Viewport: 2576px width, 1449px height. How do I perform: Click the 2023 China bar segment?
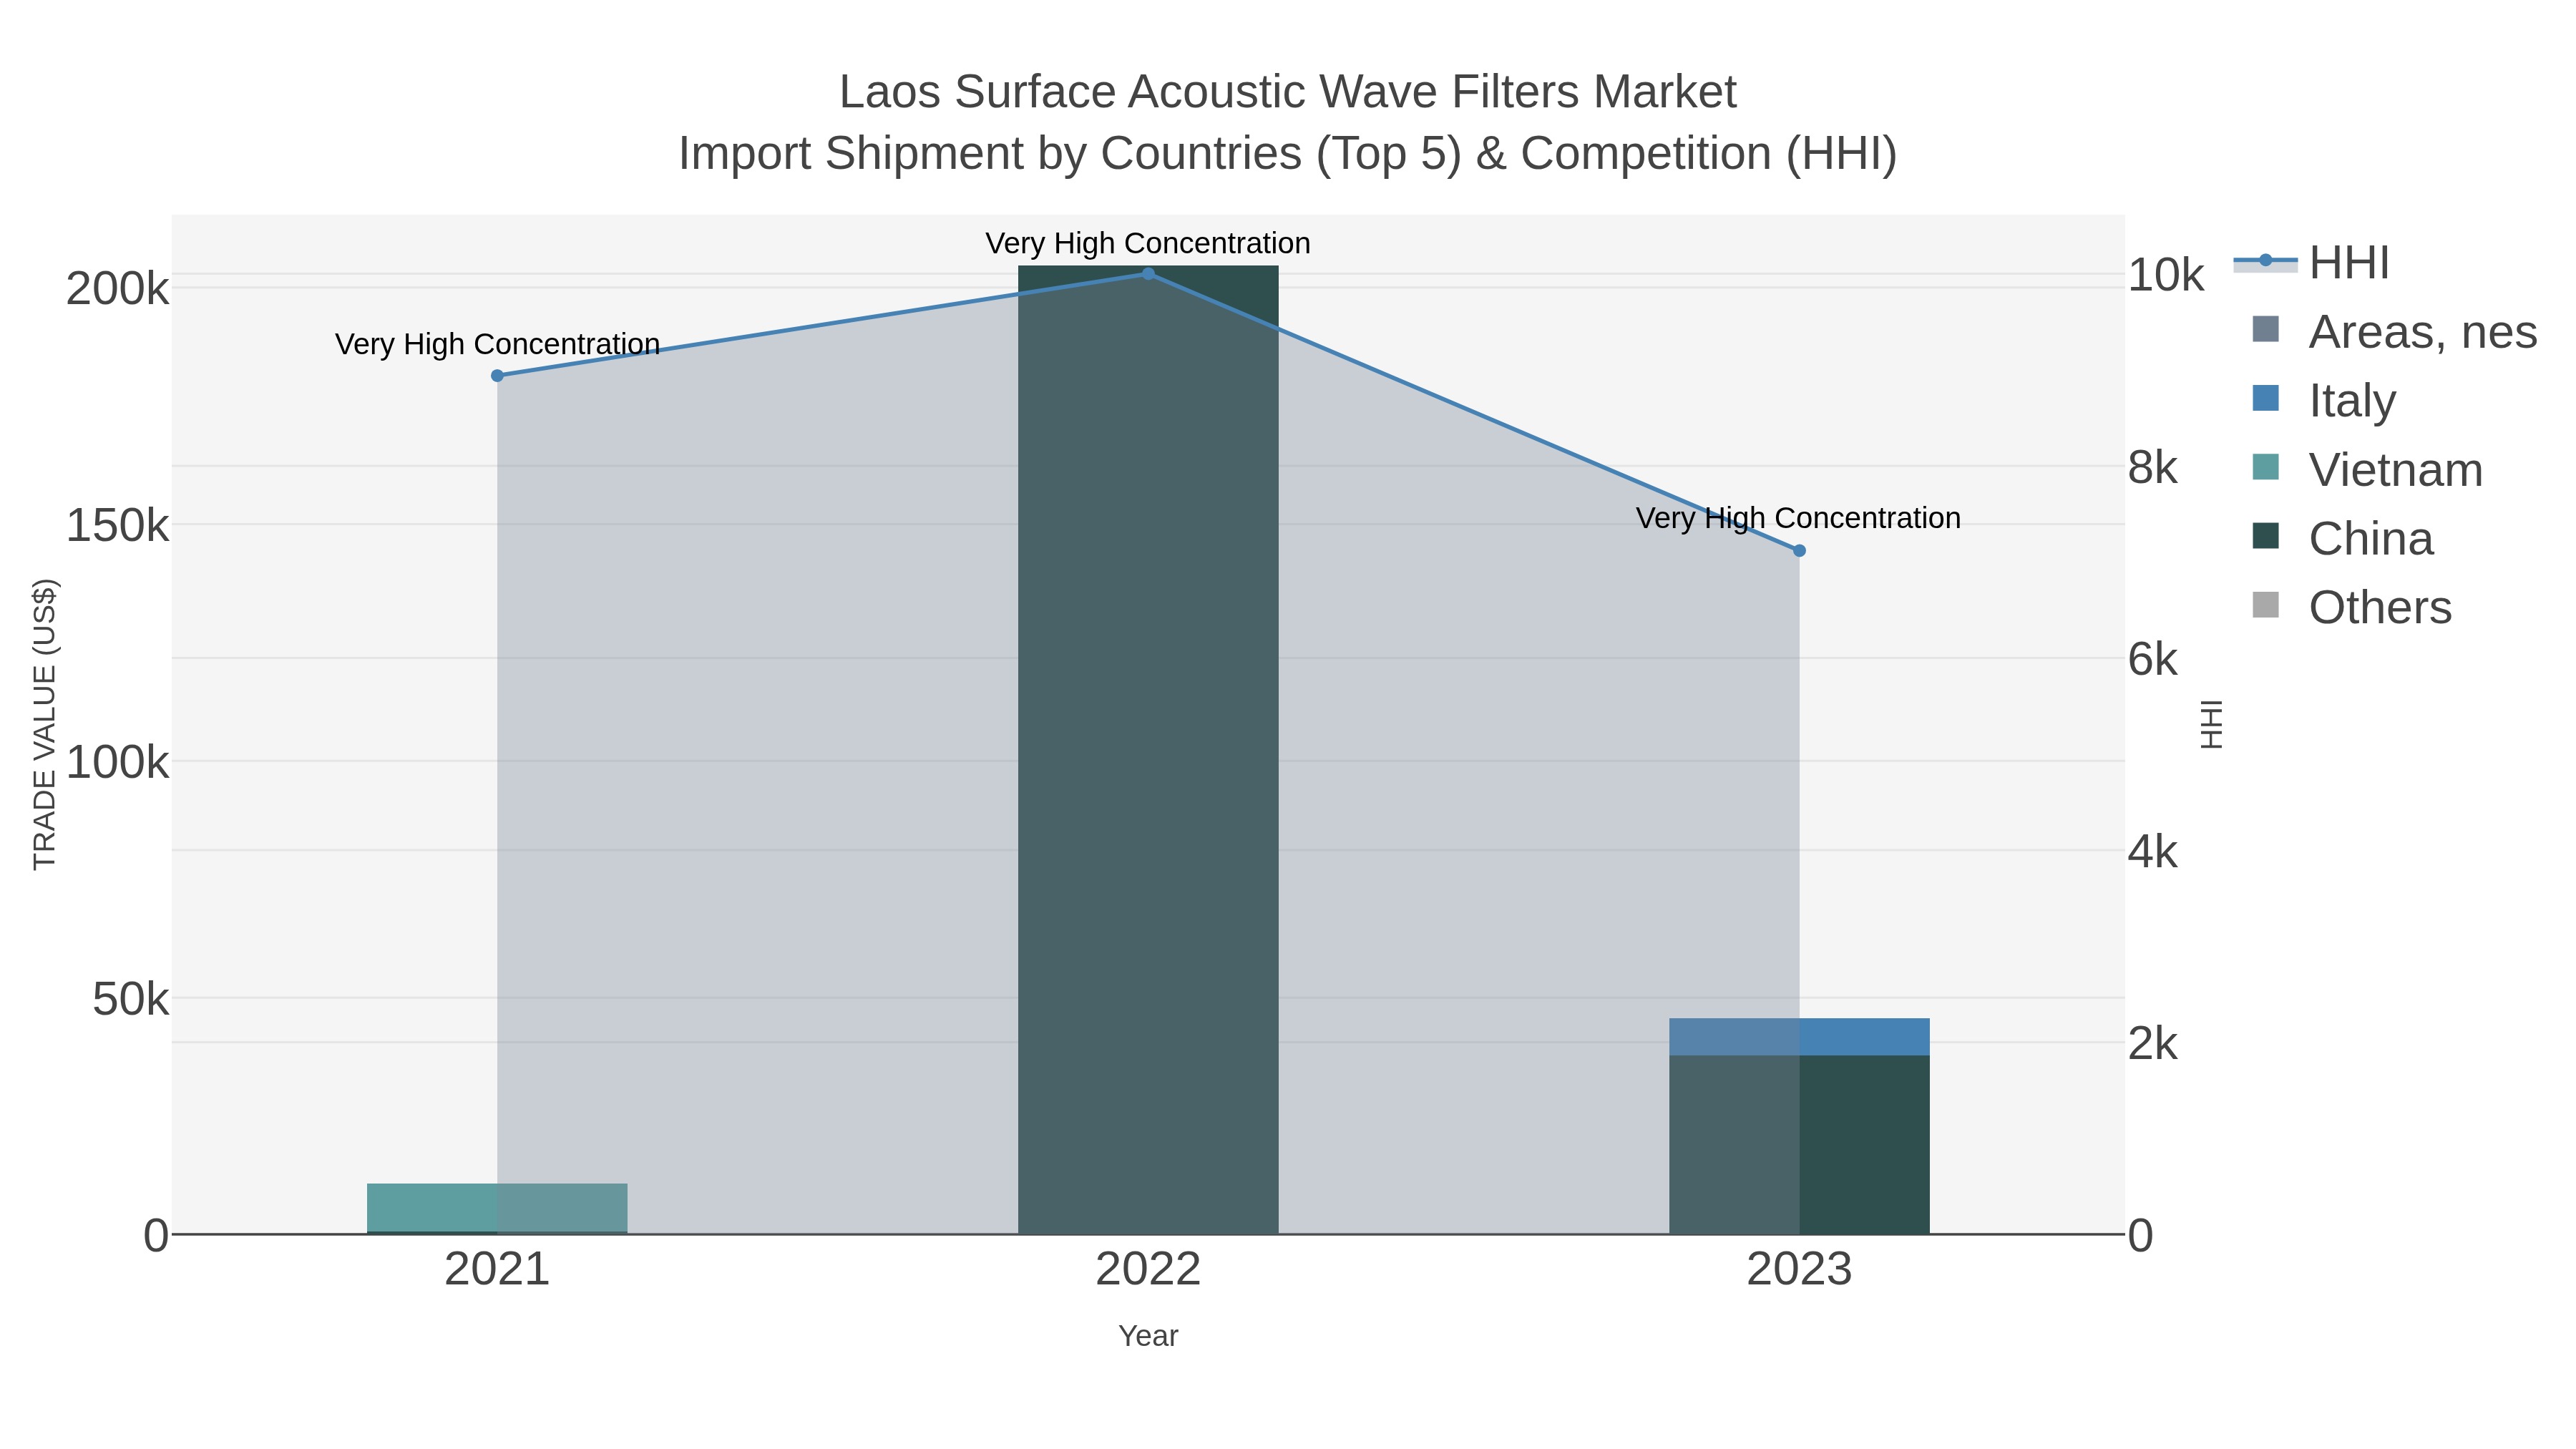(x=1799, y=1145)
